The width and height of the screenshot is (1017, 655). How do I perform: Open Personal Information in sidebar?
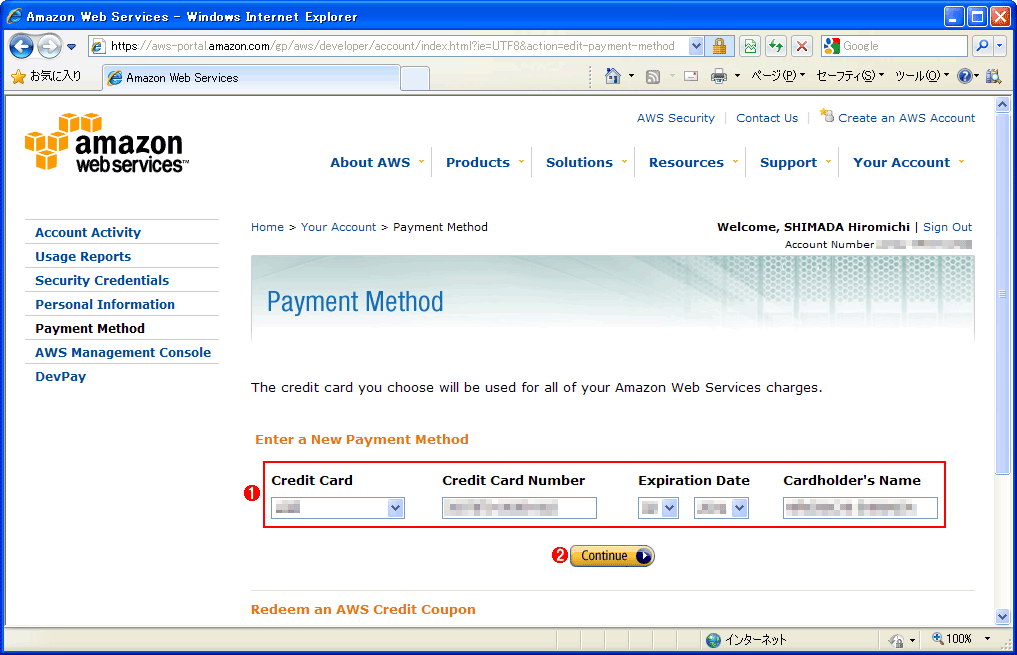[105, 304]
